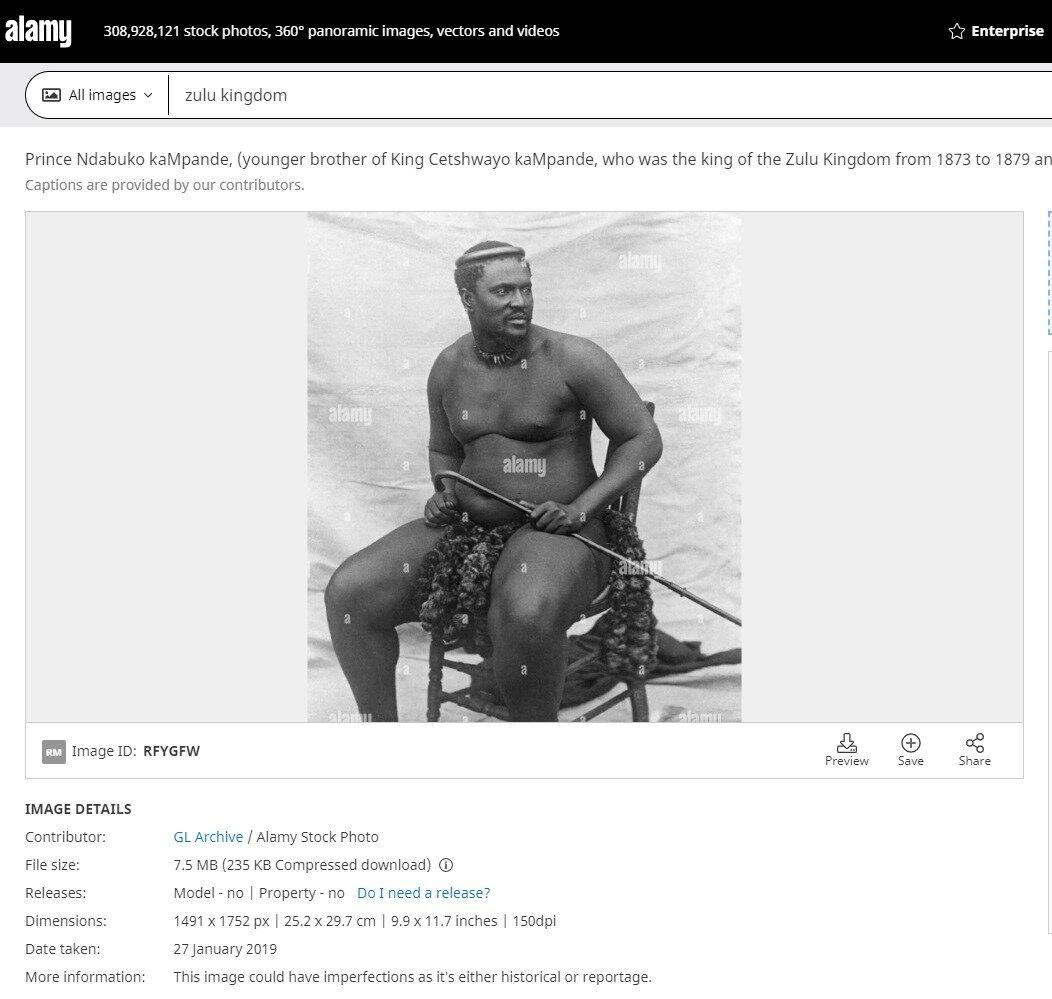Open the Enterprise menu item

(x=996, y=31)
